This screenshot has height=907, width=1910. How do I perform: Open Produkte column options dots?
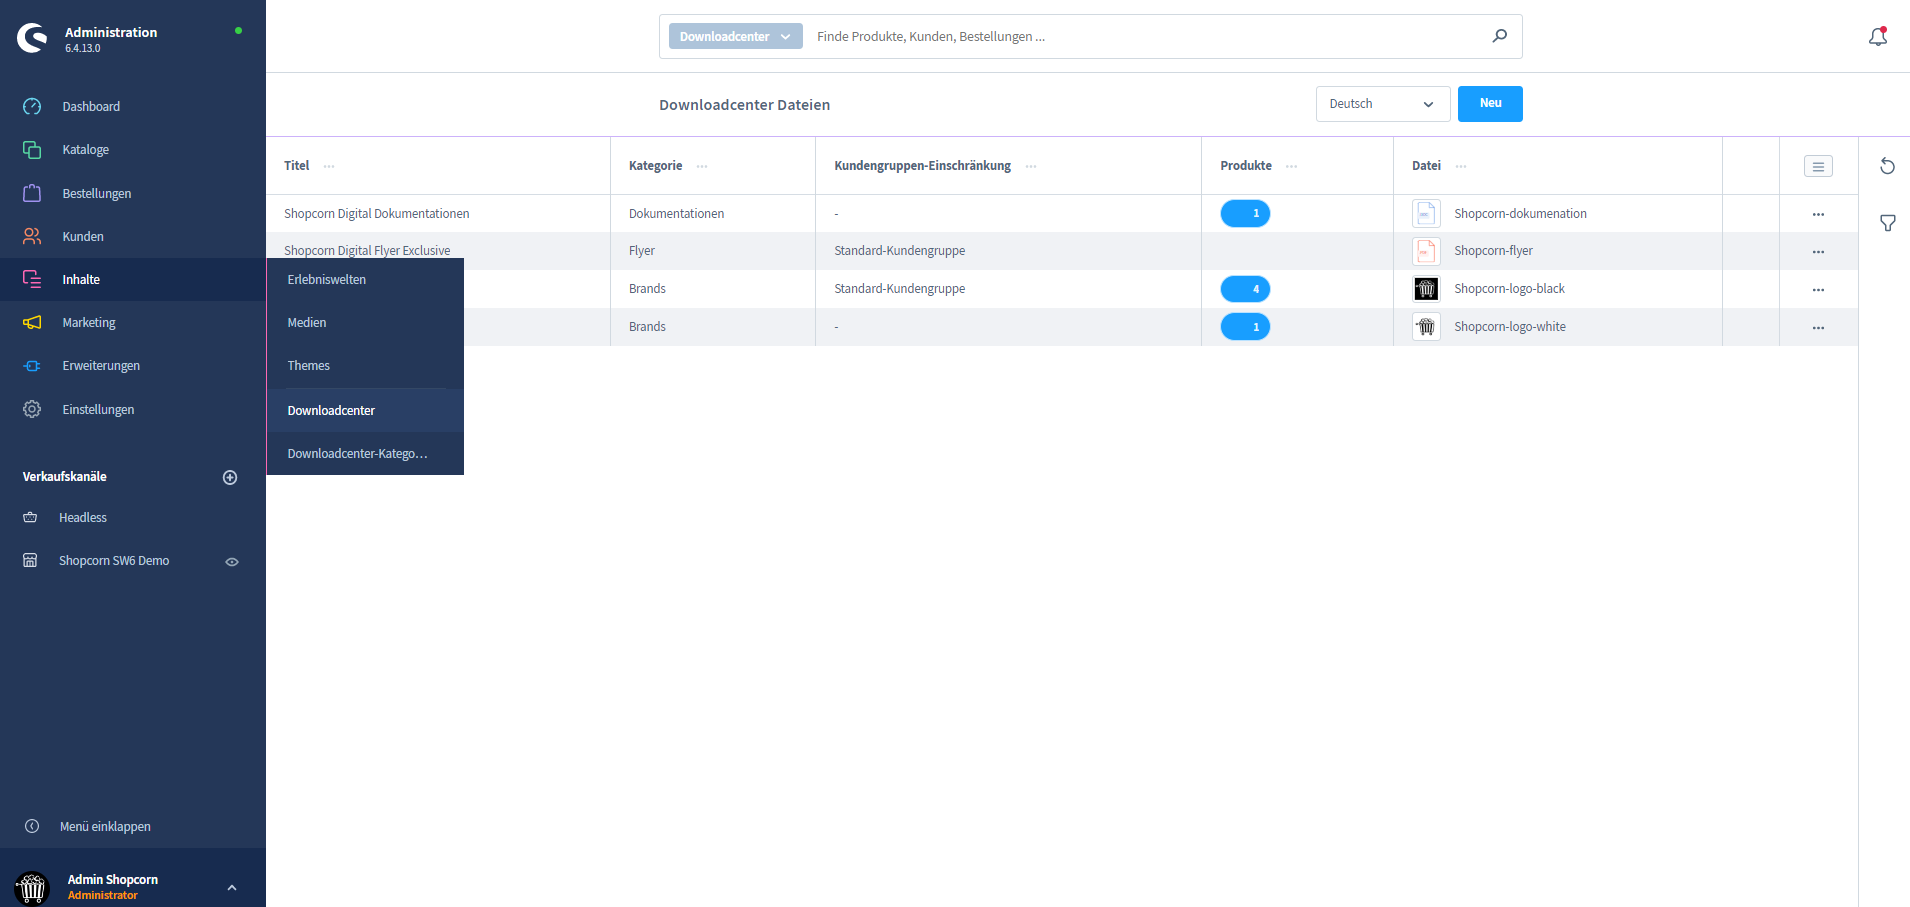pyautogui.click(x=1291, y=166)
